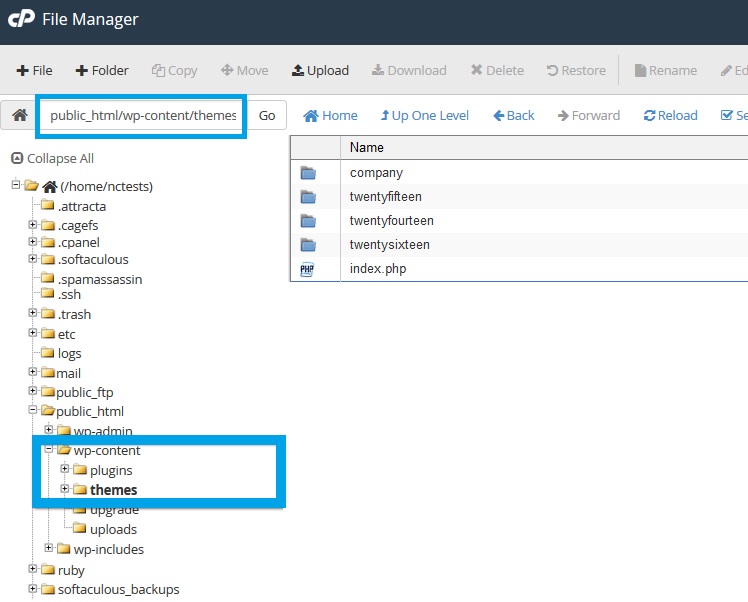
Task: Create a new folder with +Folder
Action: point(102,71)
